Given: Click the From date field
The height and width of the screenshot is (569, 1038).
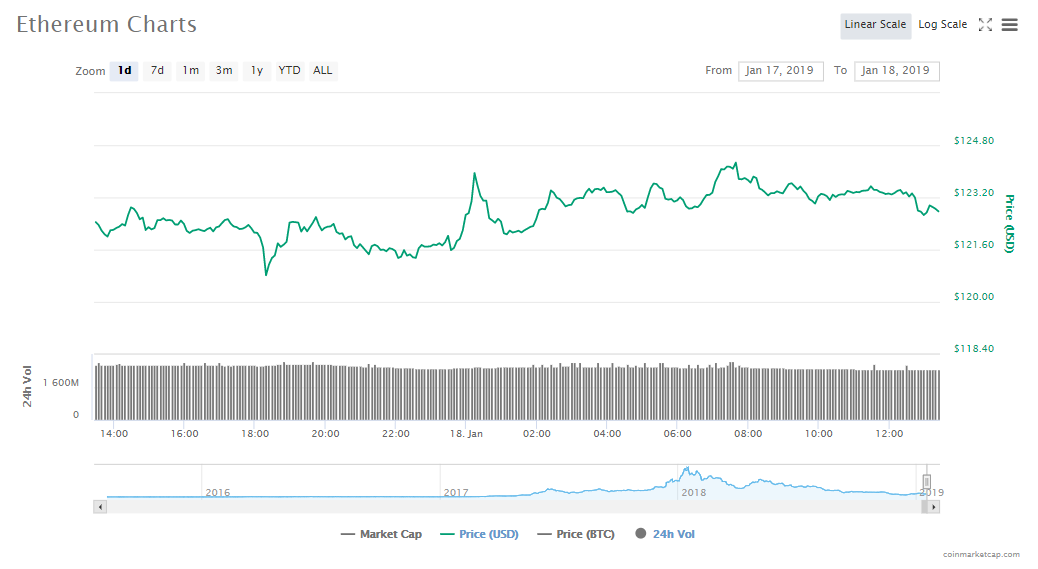Looking at the screenshot, I should (x=781, y=71).
